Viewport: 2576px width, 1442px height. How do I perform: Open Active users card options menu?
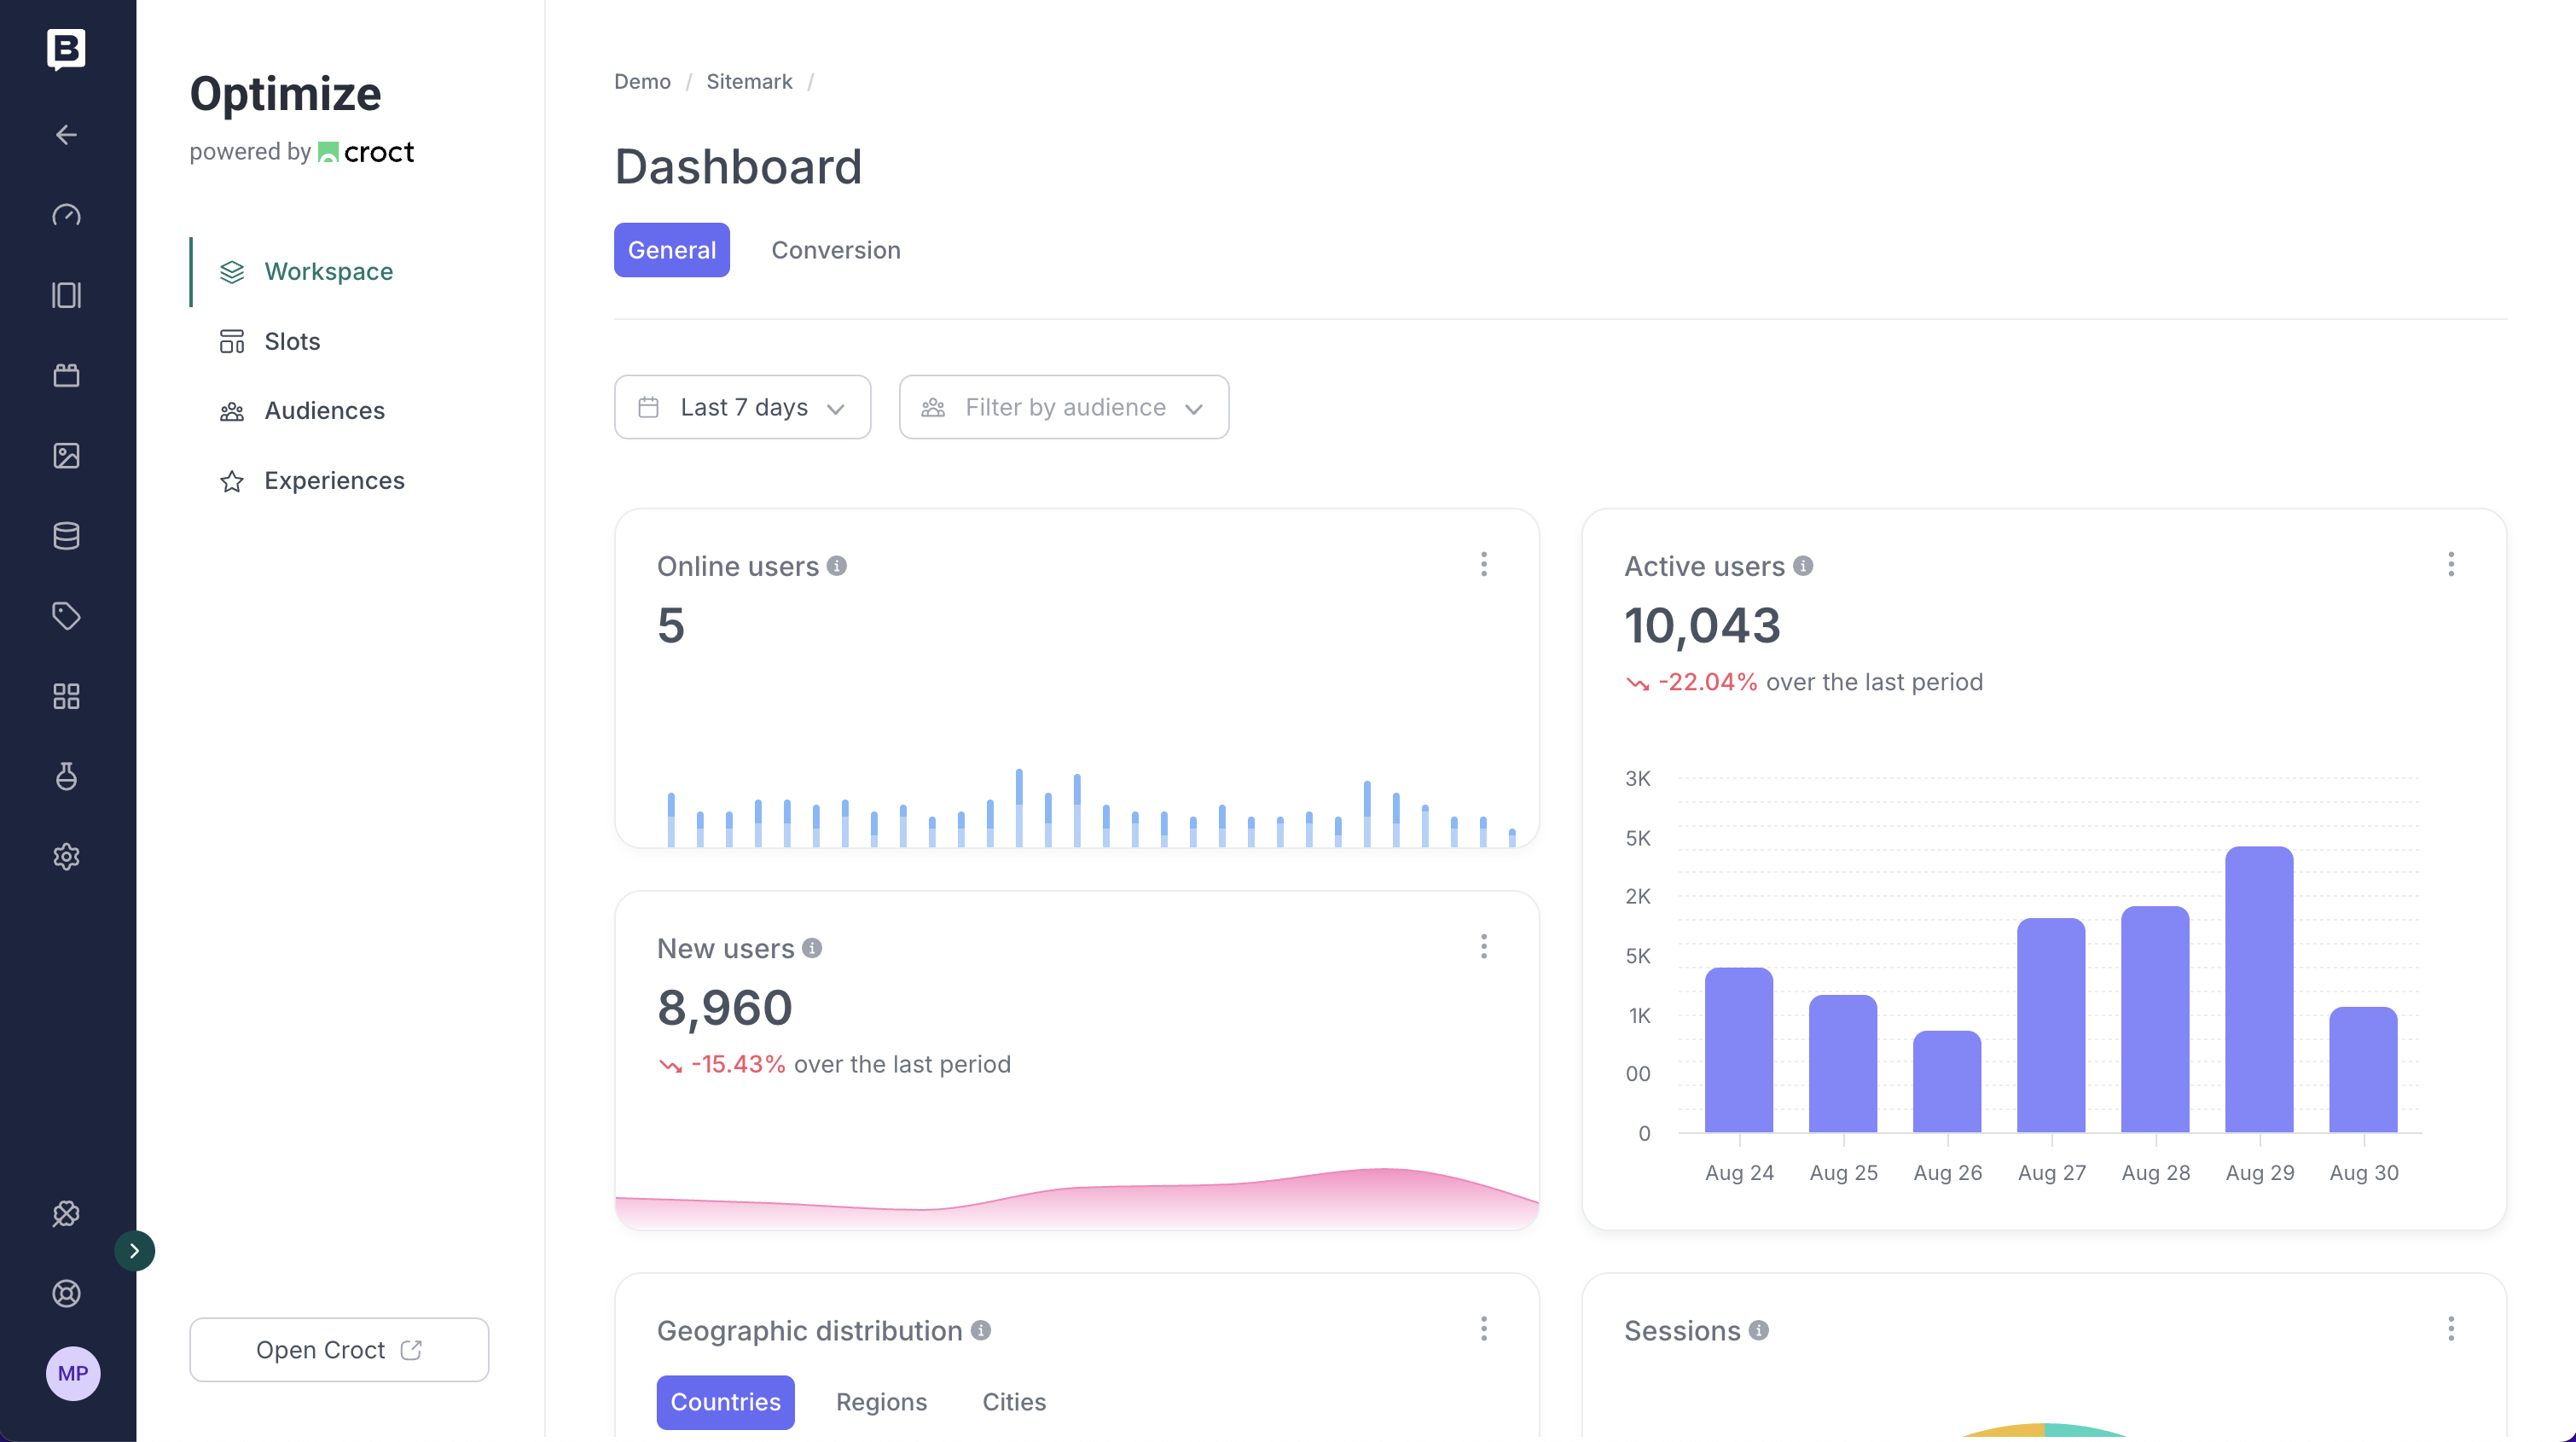(2450, 564)
